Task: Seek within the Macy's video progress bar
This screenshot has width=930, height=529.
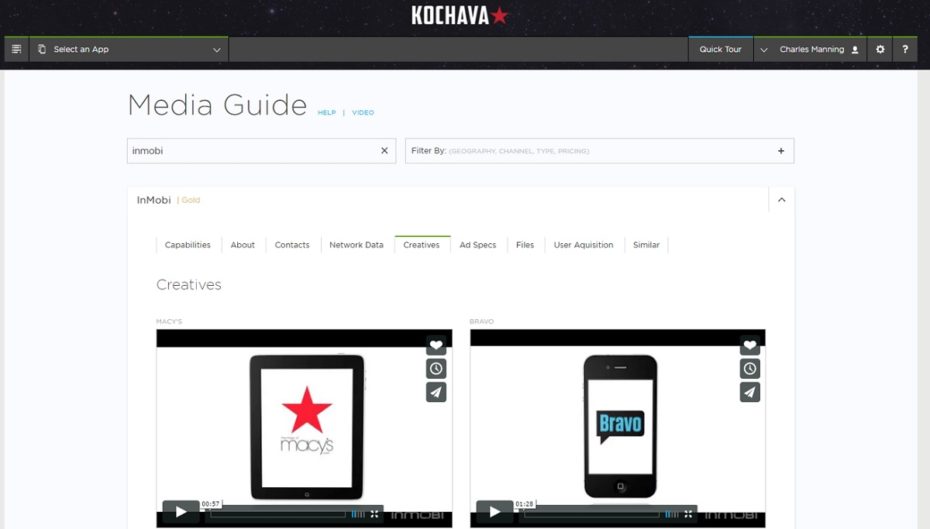Action: [278, 514]
